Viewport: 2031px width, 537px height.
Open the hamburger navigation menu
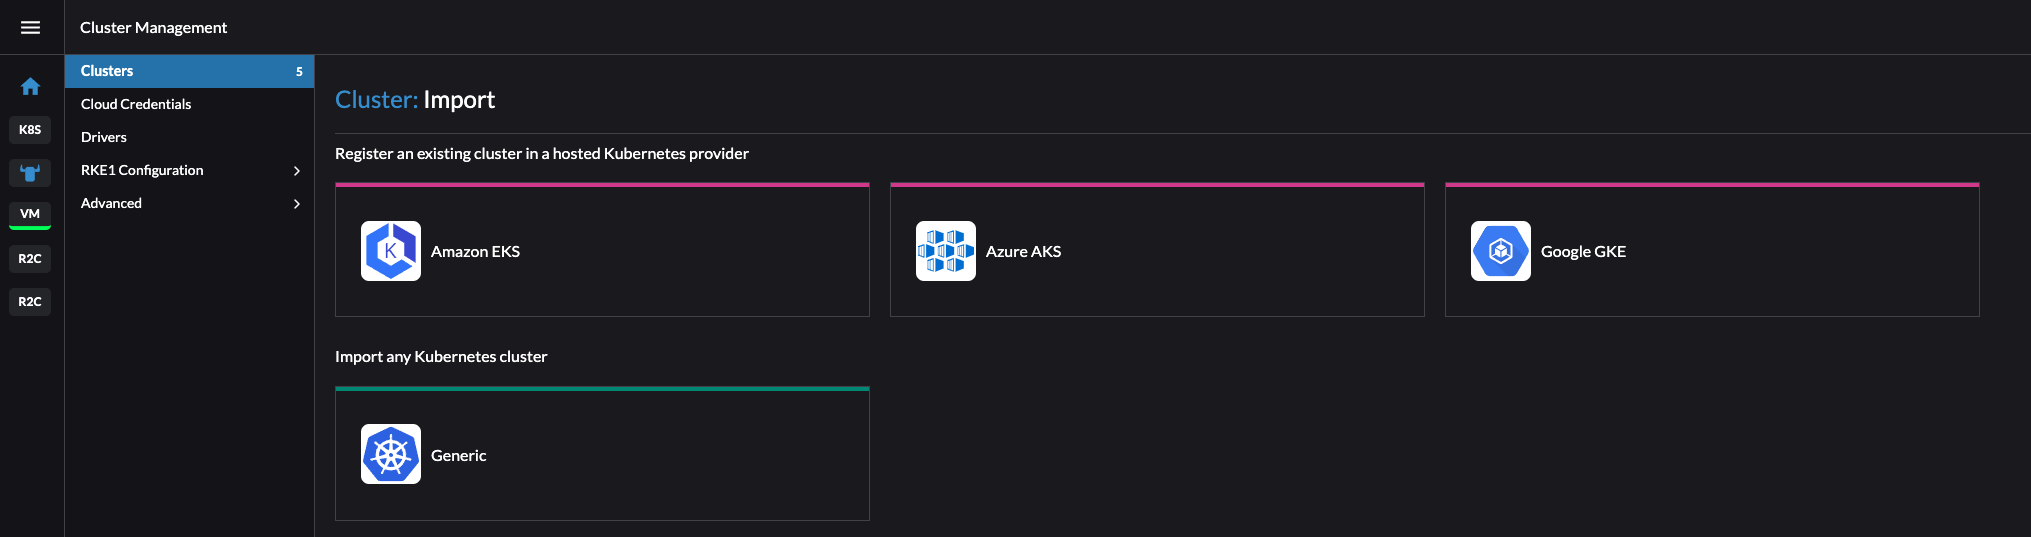pos(30,27)
